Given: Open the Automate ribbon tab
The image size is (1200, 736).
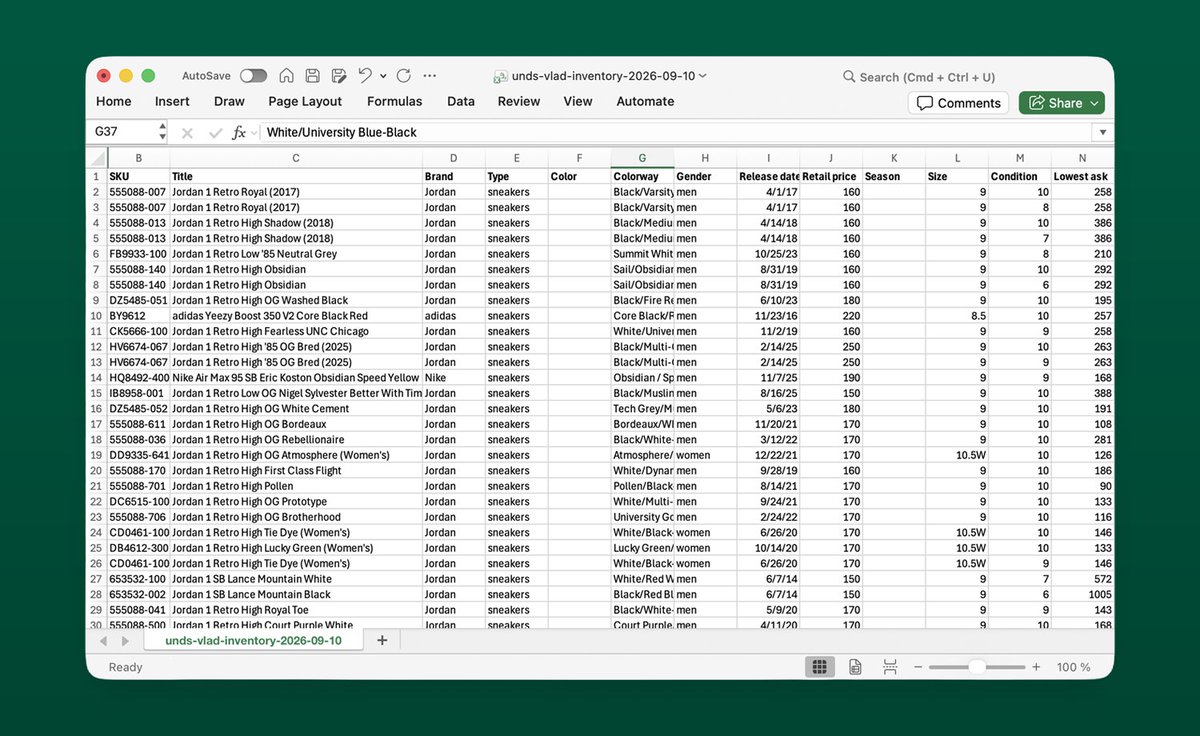Looking at the screenshot, I should click(645, 101).
